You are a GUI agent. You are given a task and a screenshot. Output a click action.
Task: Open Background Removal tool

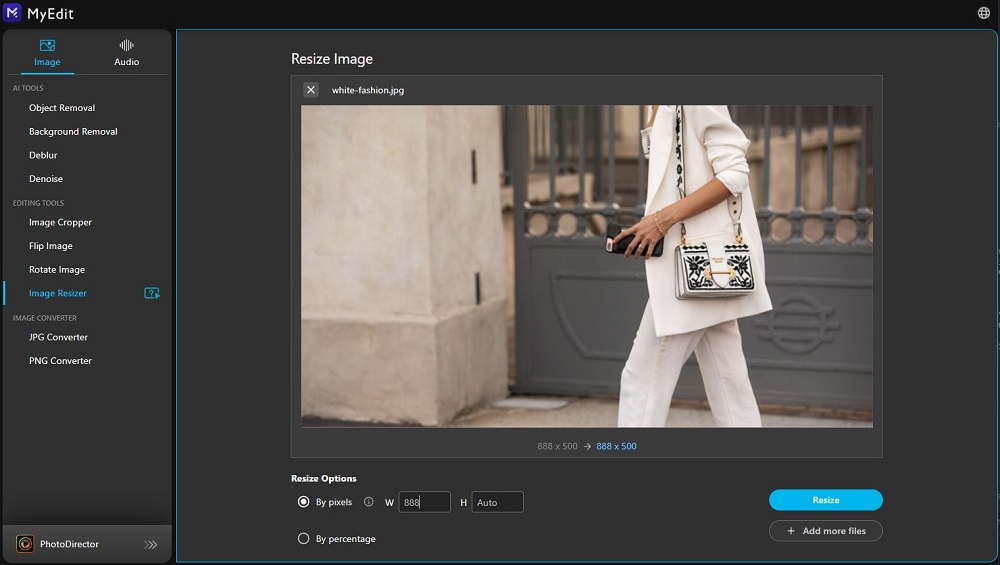(73, 131)
